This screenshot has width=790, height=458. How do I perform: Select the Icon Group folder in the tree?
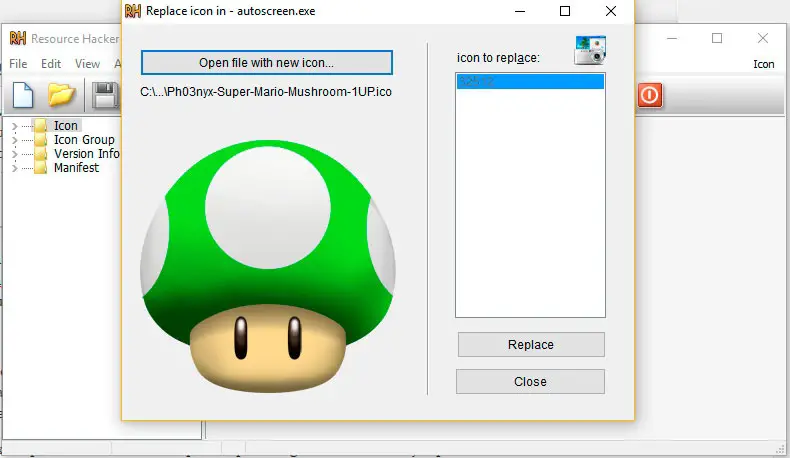[x=75, y=140]
